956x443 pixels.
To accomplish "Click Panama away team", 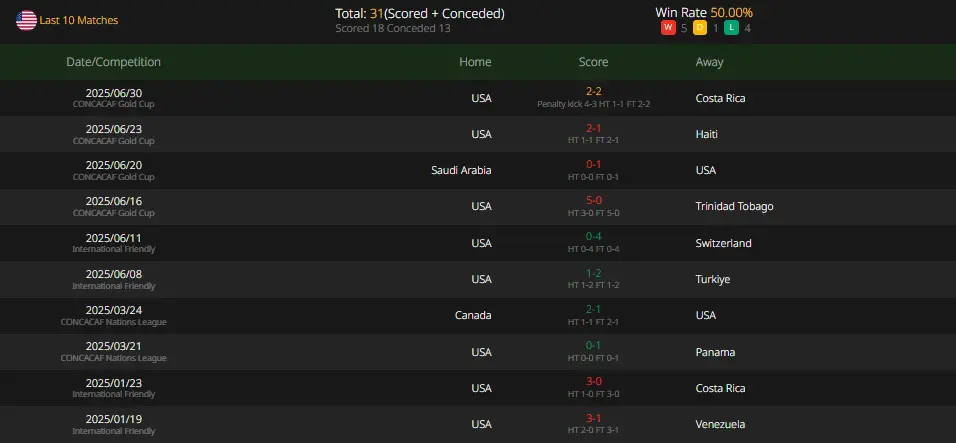I will [x=715, y=352].
